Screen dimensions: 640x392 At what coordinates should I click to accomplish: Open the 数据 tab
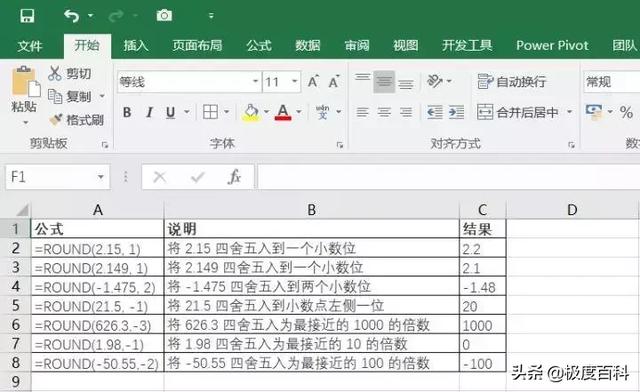tap(308, 45)
